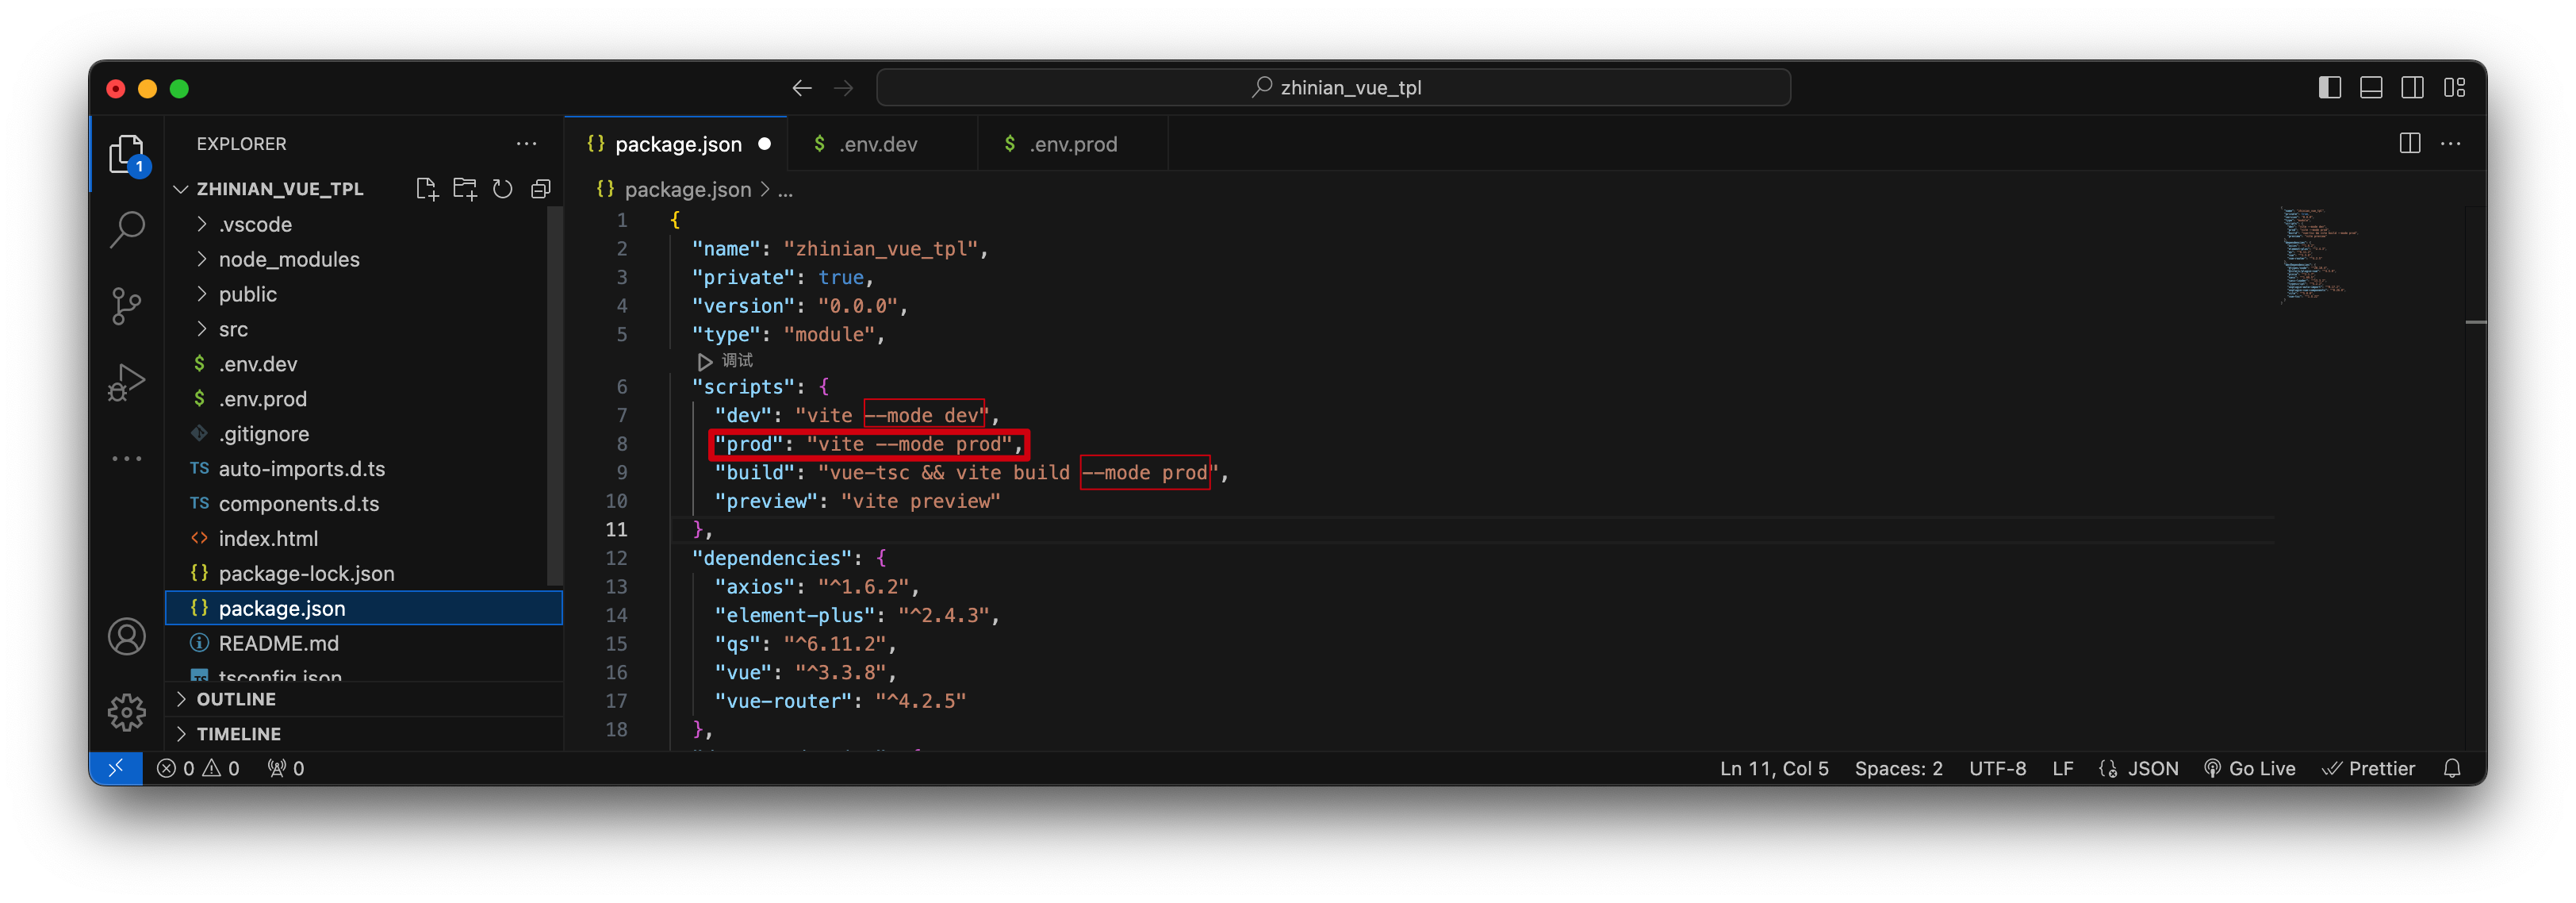Open index.html in explorer

click(x=364, y=539)
